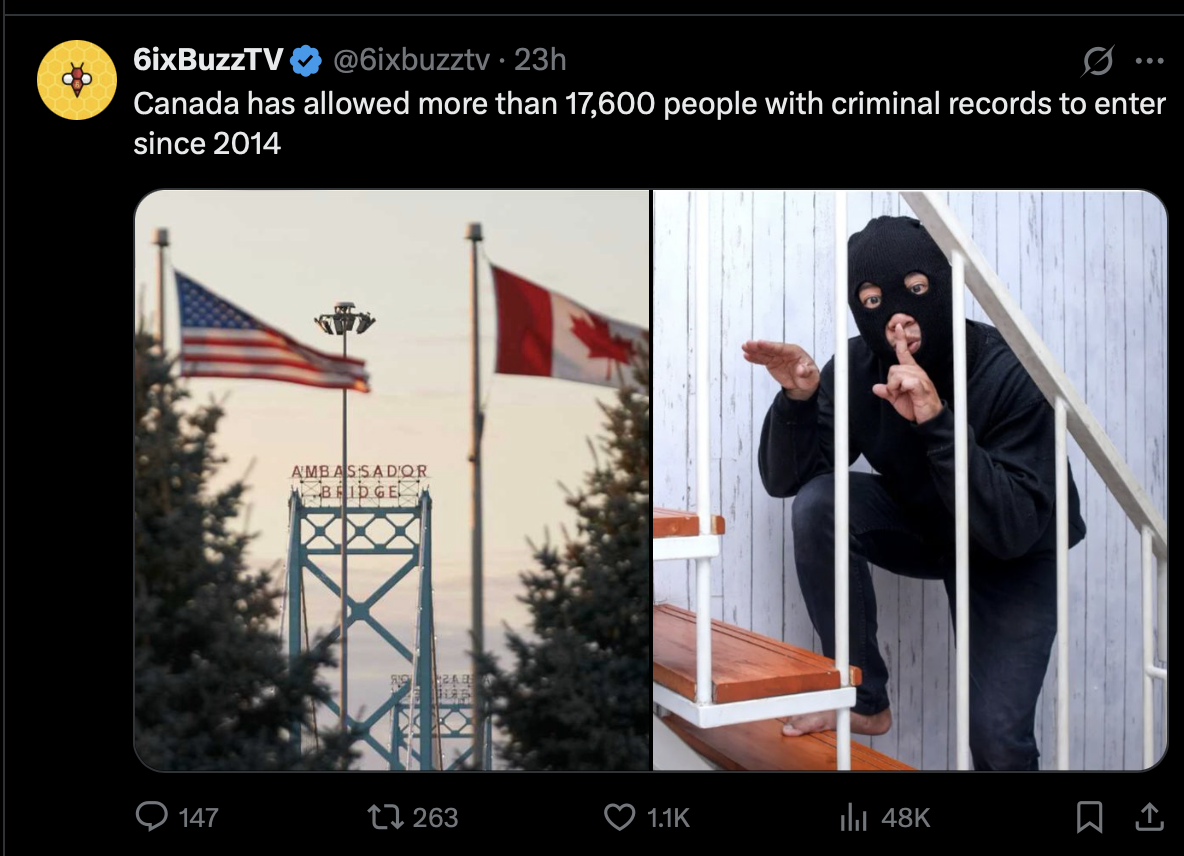Open the Ambassador Bridge flags photo
The image size is (1184, 856).
392,480
